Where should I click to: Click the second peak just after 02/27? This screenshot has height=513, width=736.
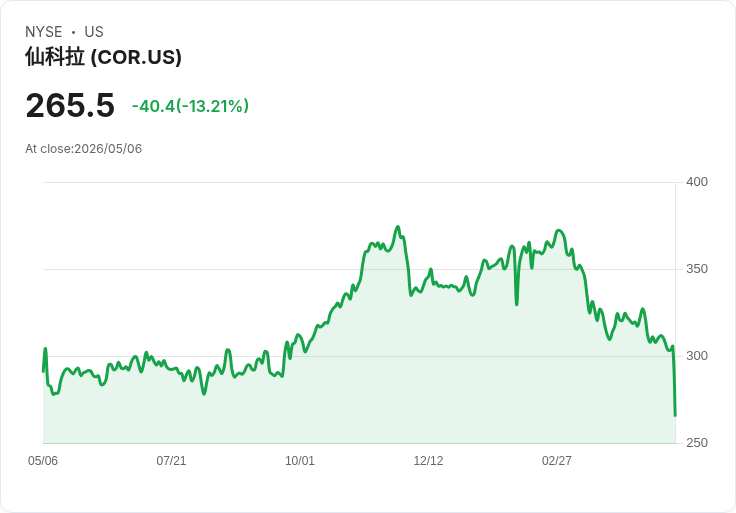click(559, 230)
